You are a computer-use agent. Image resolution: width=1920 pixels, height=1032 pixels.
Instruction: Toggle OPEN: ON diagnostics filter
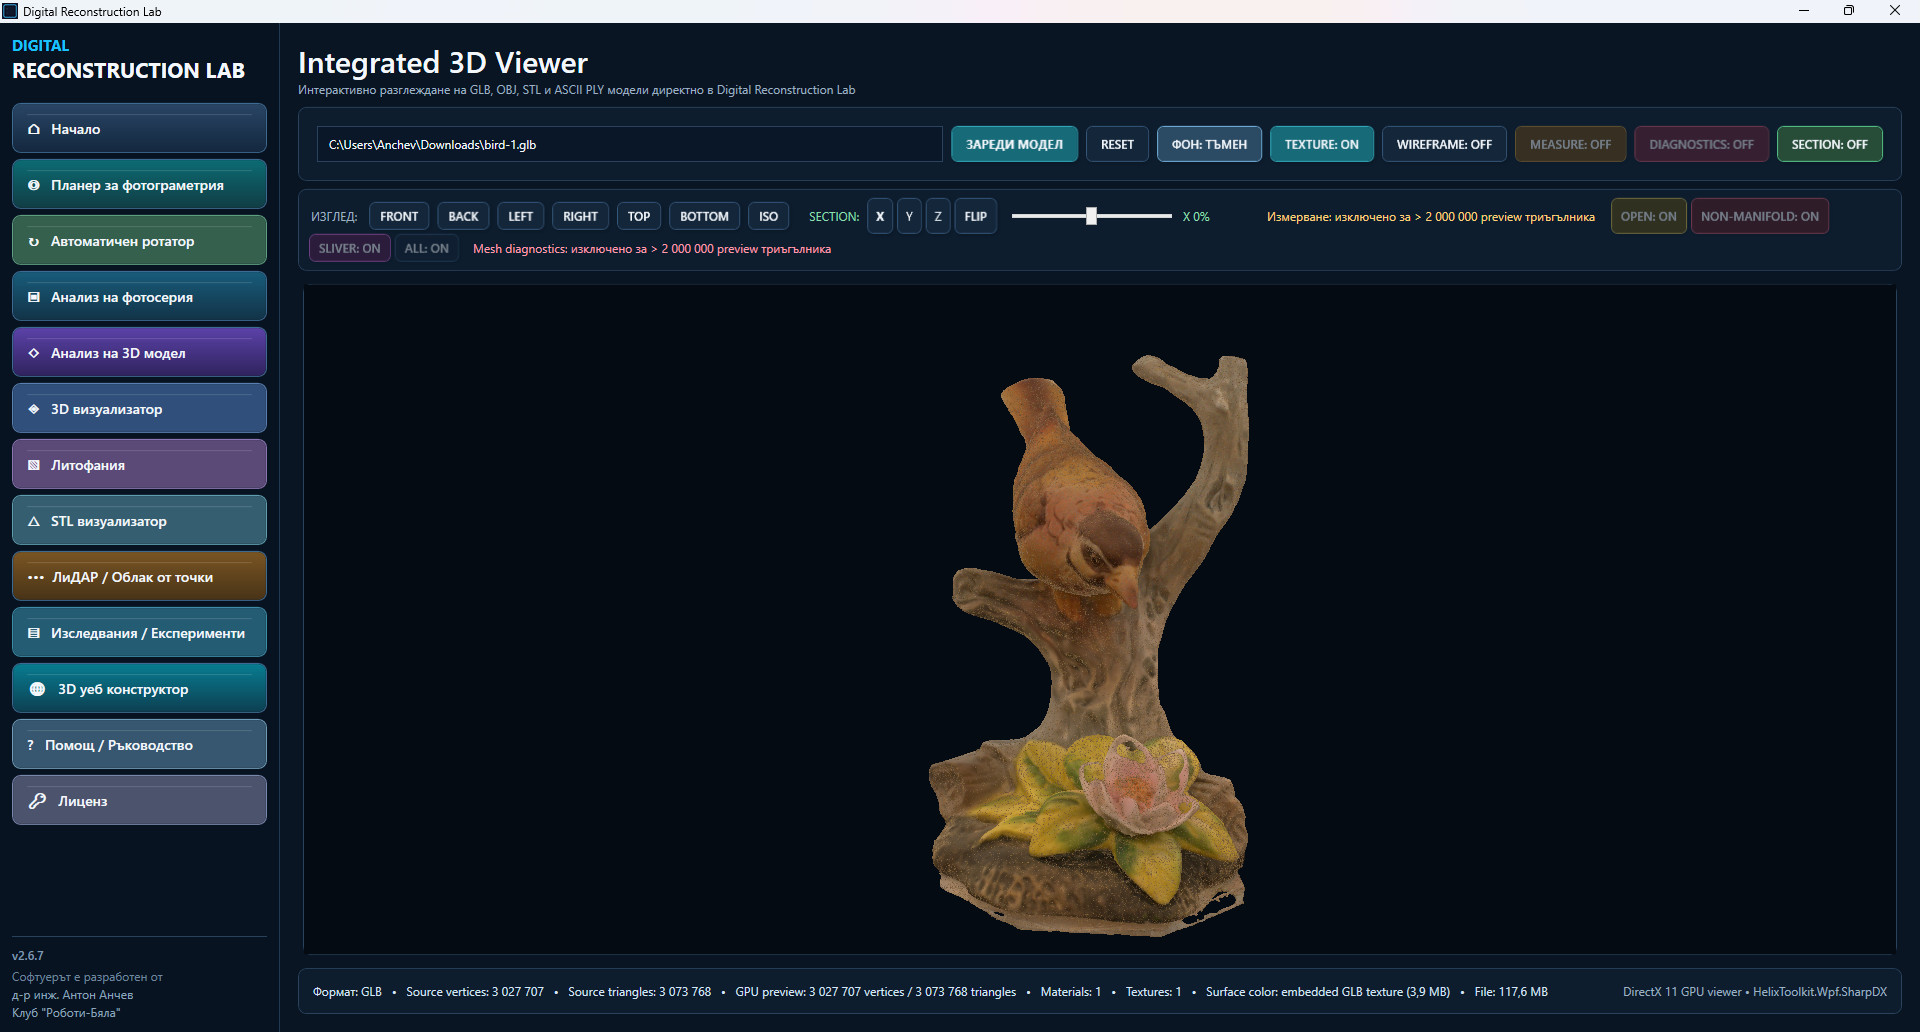click(x=1648, y=216)
